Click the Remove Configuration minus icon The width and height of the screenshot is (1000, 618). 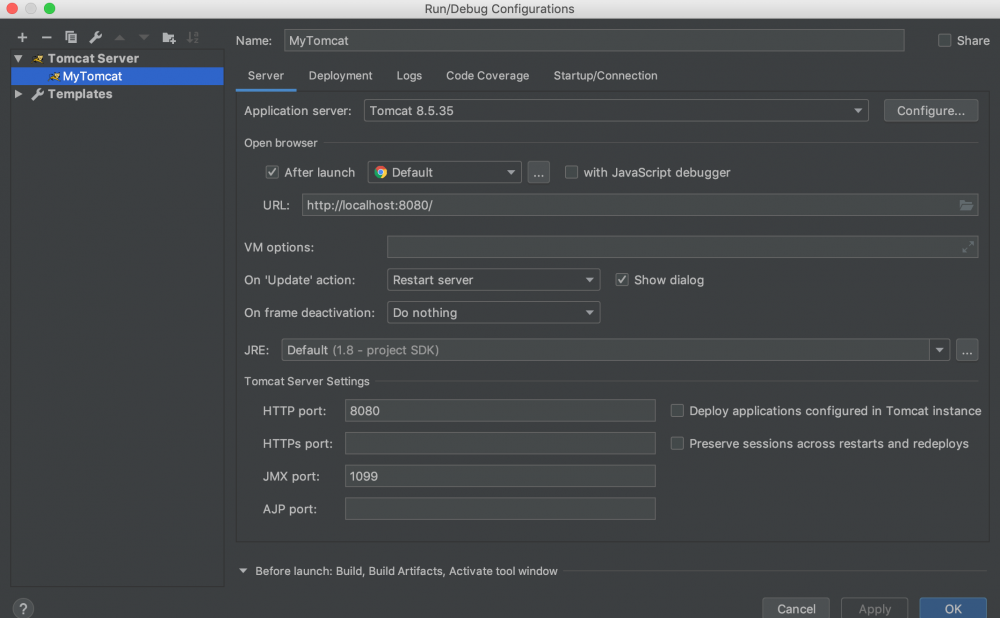pyautogui.click(x=46, y=37)
